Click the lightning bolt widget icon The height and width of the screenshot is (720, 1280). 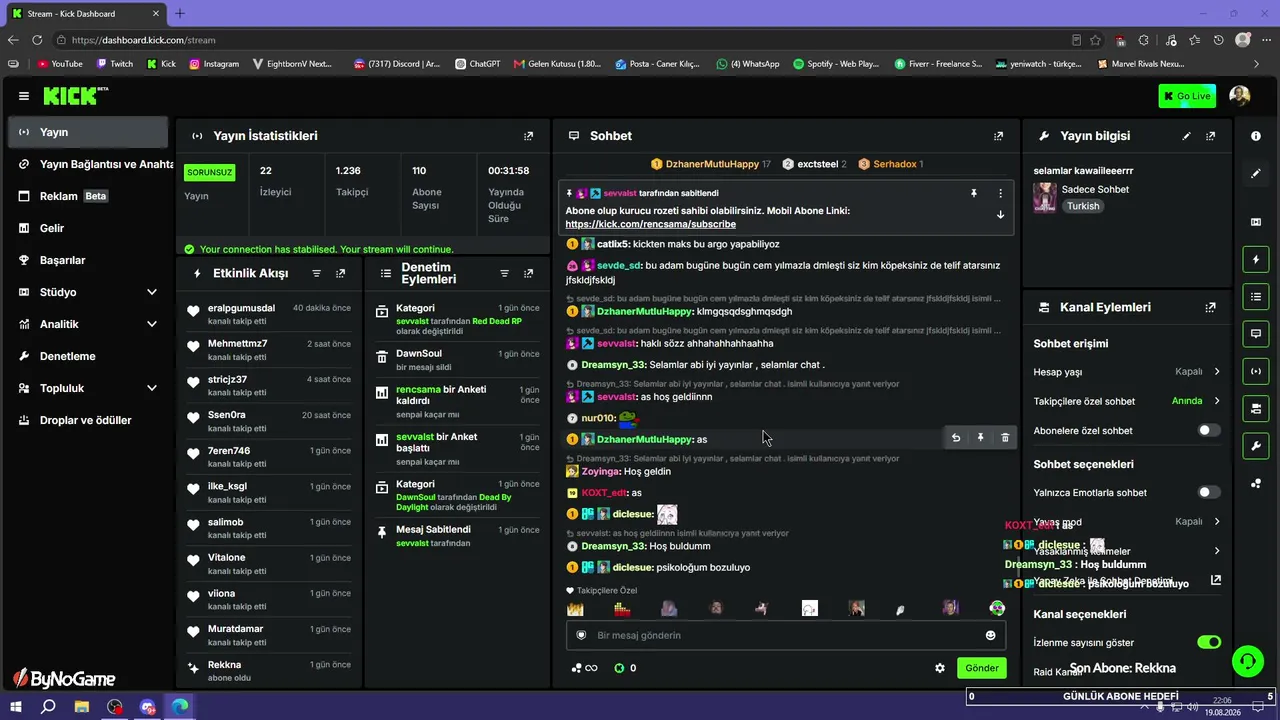click(x=1256, y=260)
